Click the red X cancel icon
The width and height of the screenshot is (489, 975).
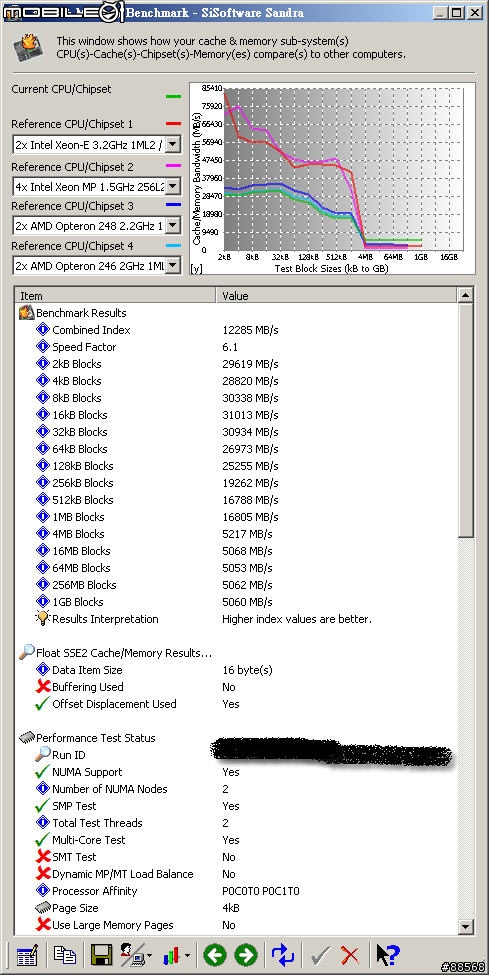click(350, 955)
